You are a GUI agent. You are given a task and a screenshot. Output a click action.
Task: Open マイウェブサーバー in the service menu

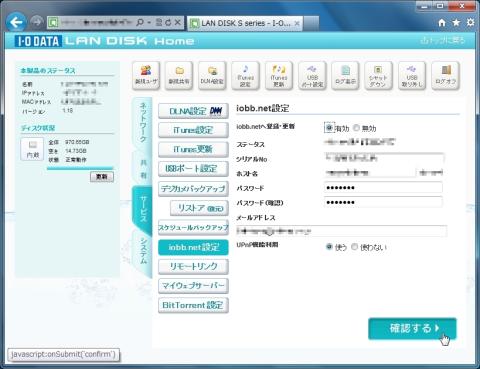193,286
